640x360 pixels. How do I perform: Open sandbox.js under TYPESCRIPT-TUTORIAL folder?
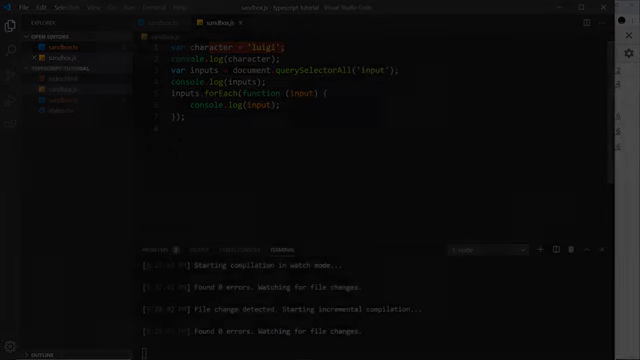[62, 89]
